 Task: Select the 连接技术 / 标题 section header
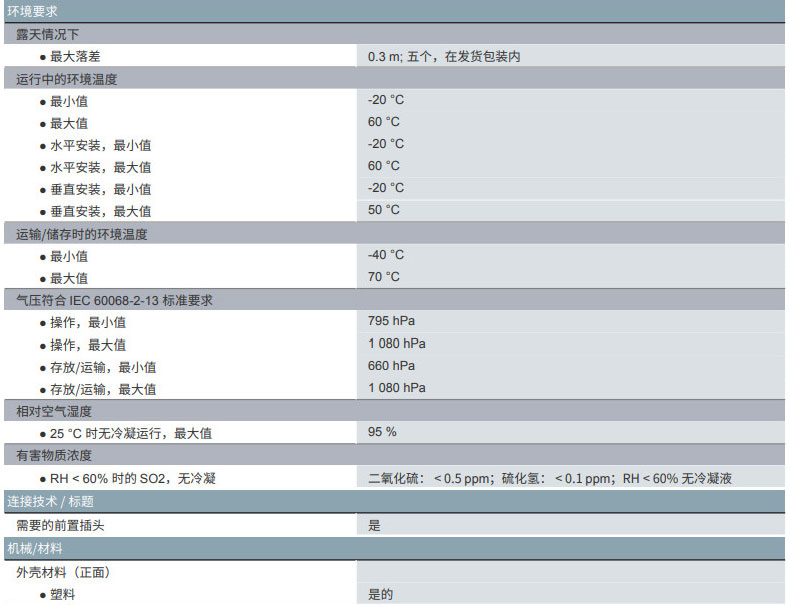[50, 501]
